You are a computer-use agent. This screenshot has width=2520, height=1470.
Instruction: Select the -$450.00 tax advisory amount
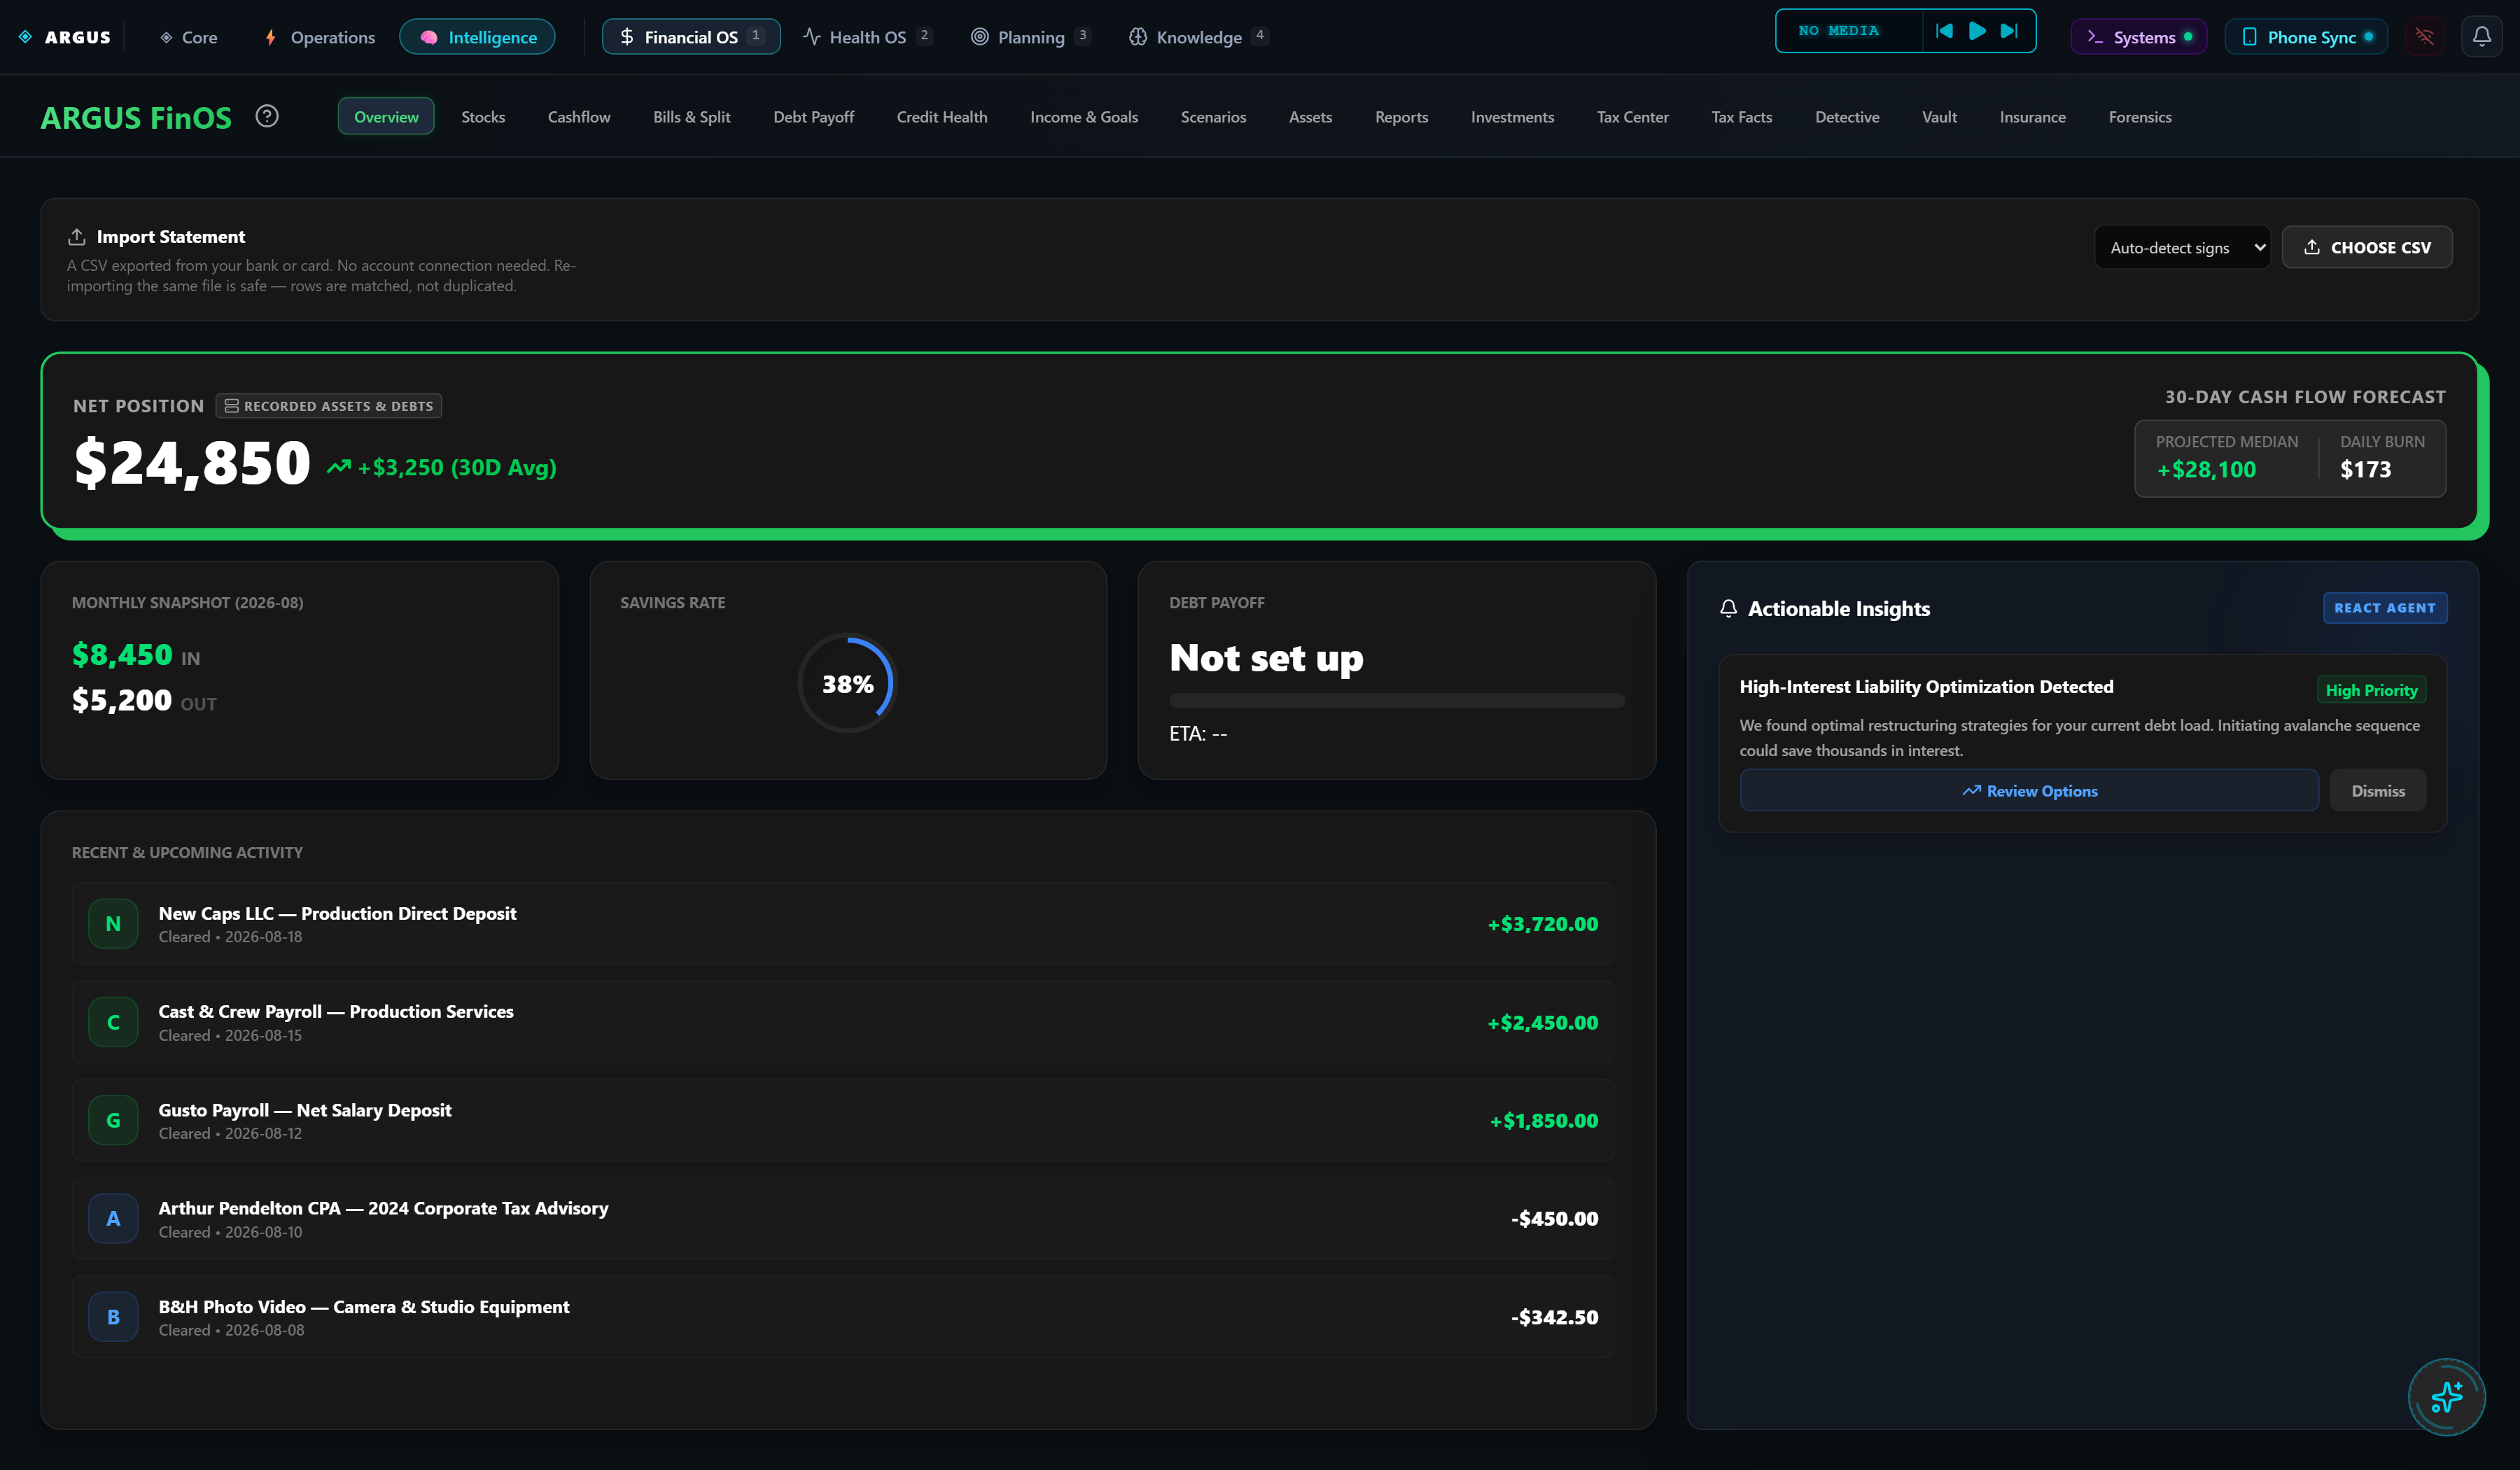(x=1554, y=1219)
